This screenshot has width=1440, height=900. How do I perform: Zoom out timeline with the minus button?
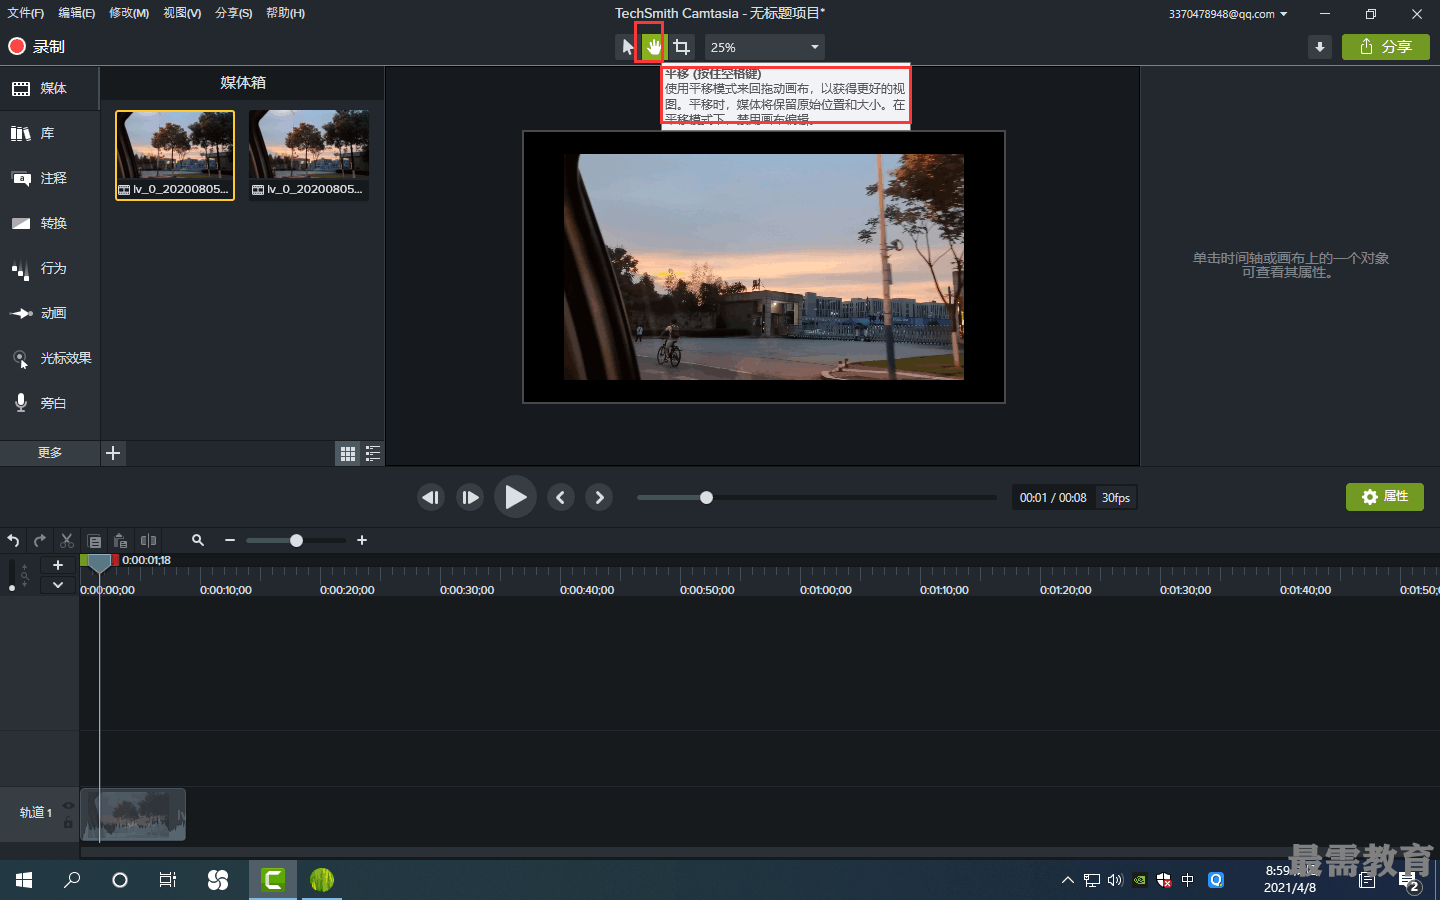click(x=230, y=540)
